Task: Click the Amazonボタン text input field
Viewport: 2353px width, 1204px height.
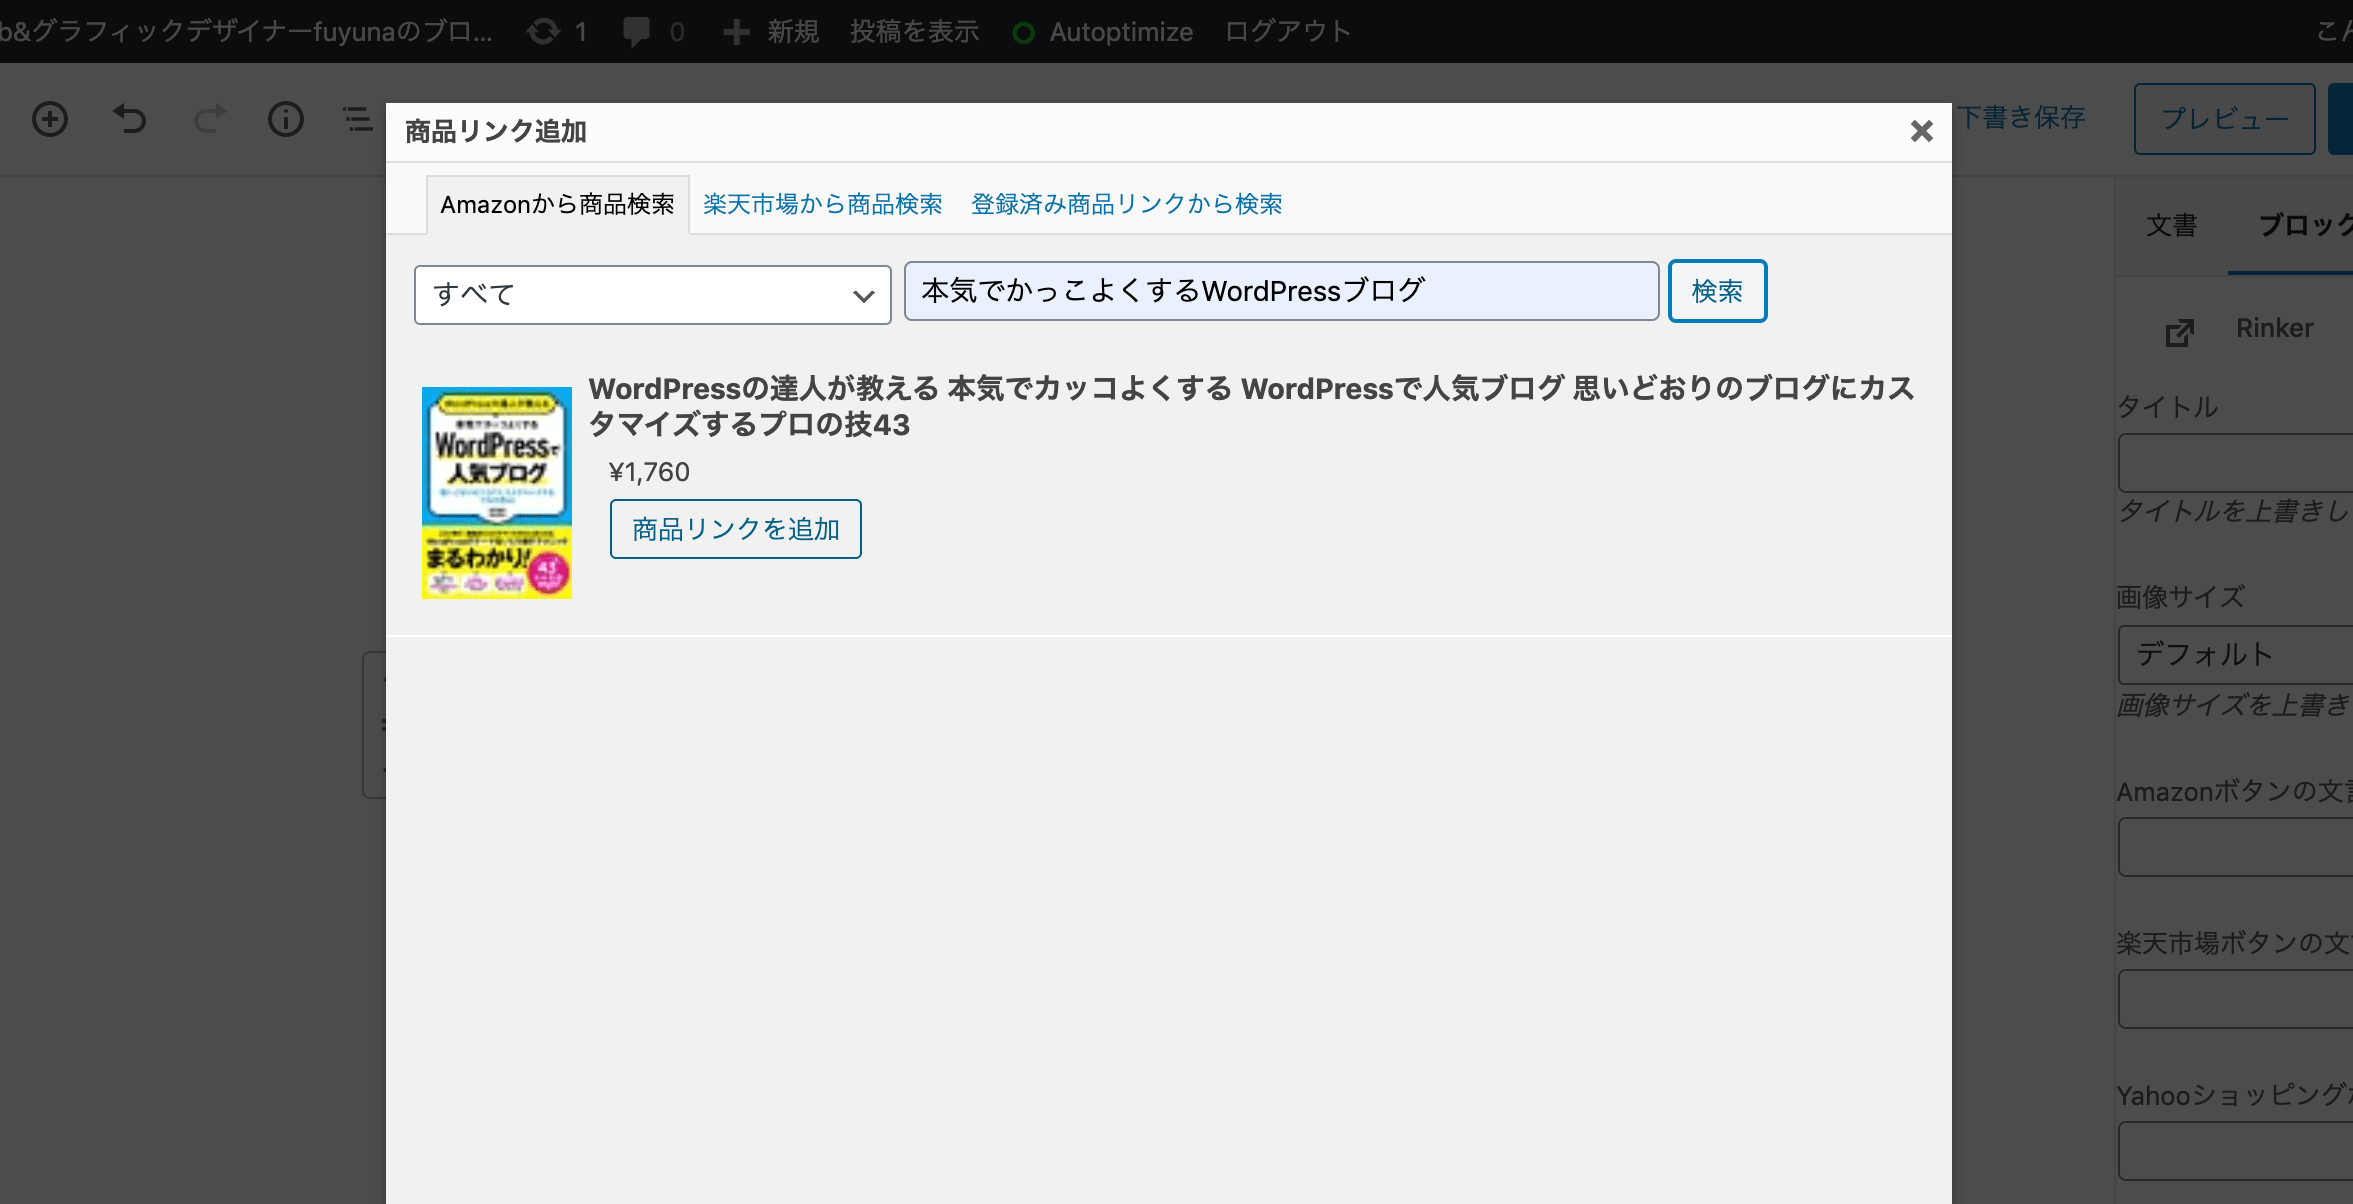Action: 2235,847
